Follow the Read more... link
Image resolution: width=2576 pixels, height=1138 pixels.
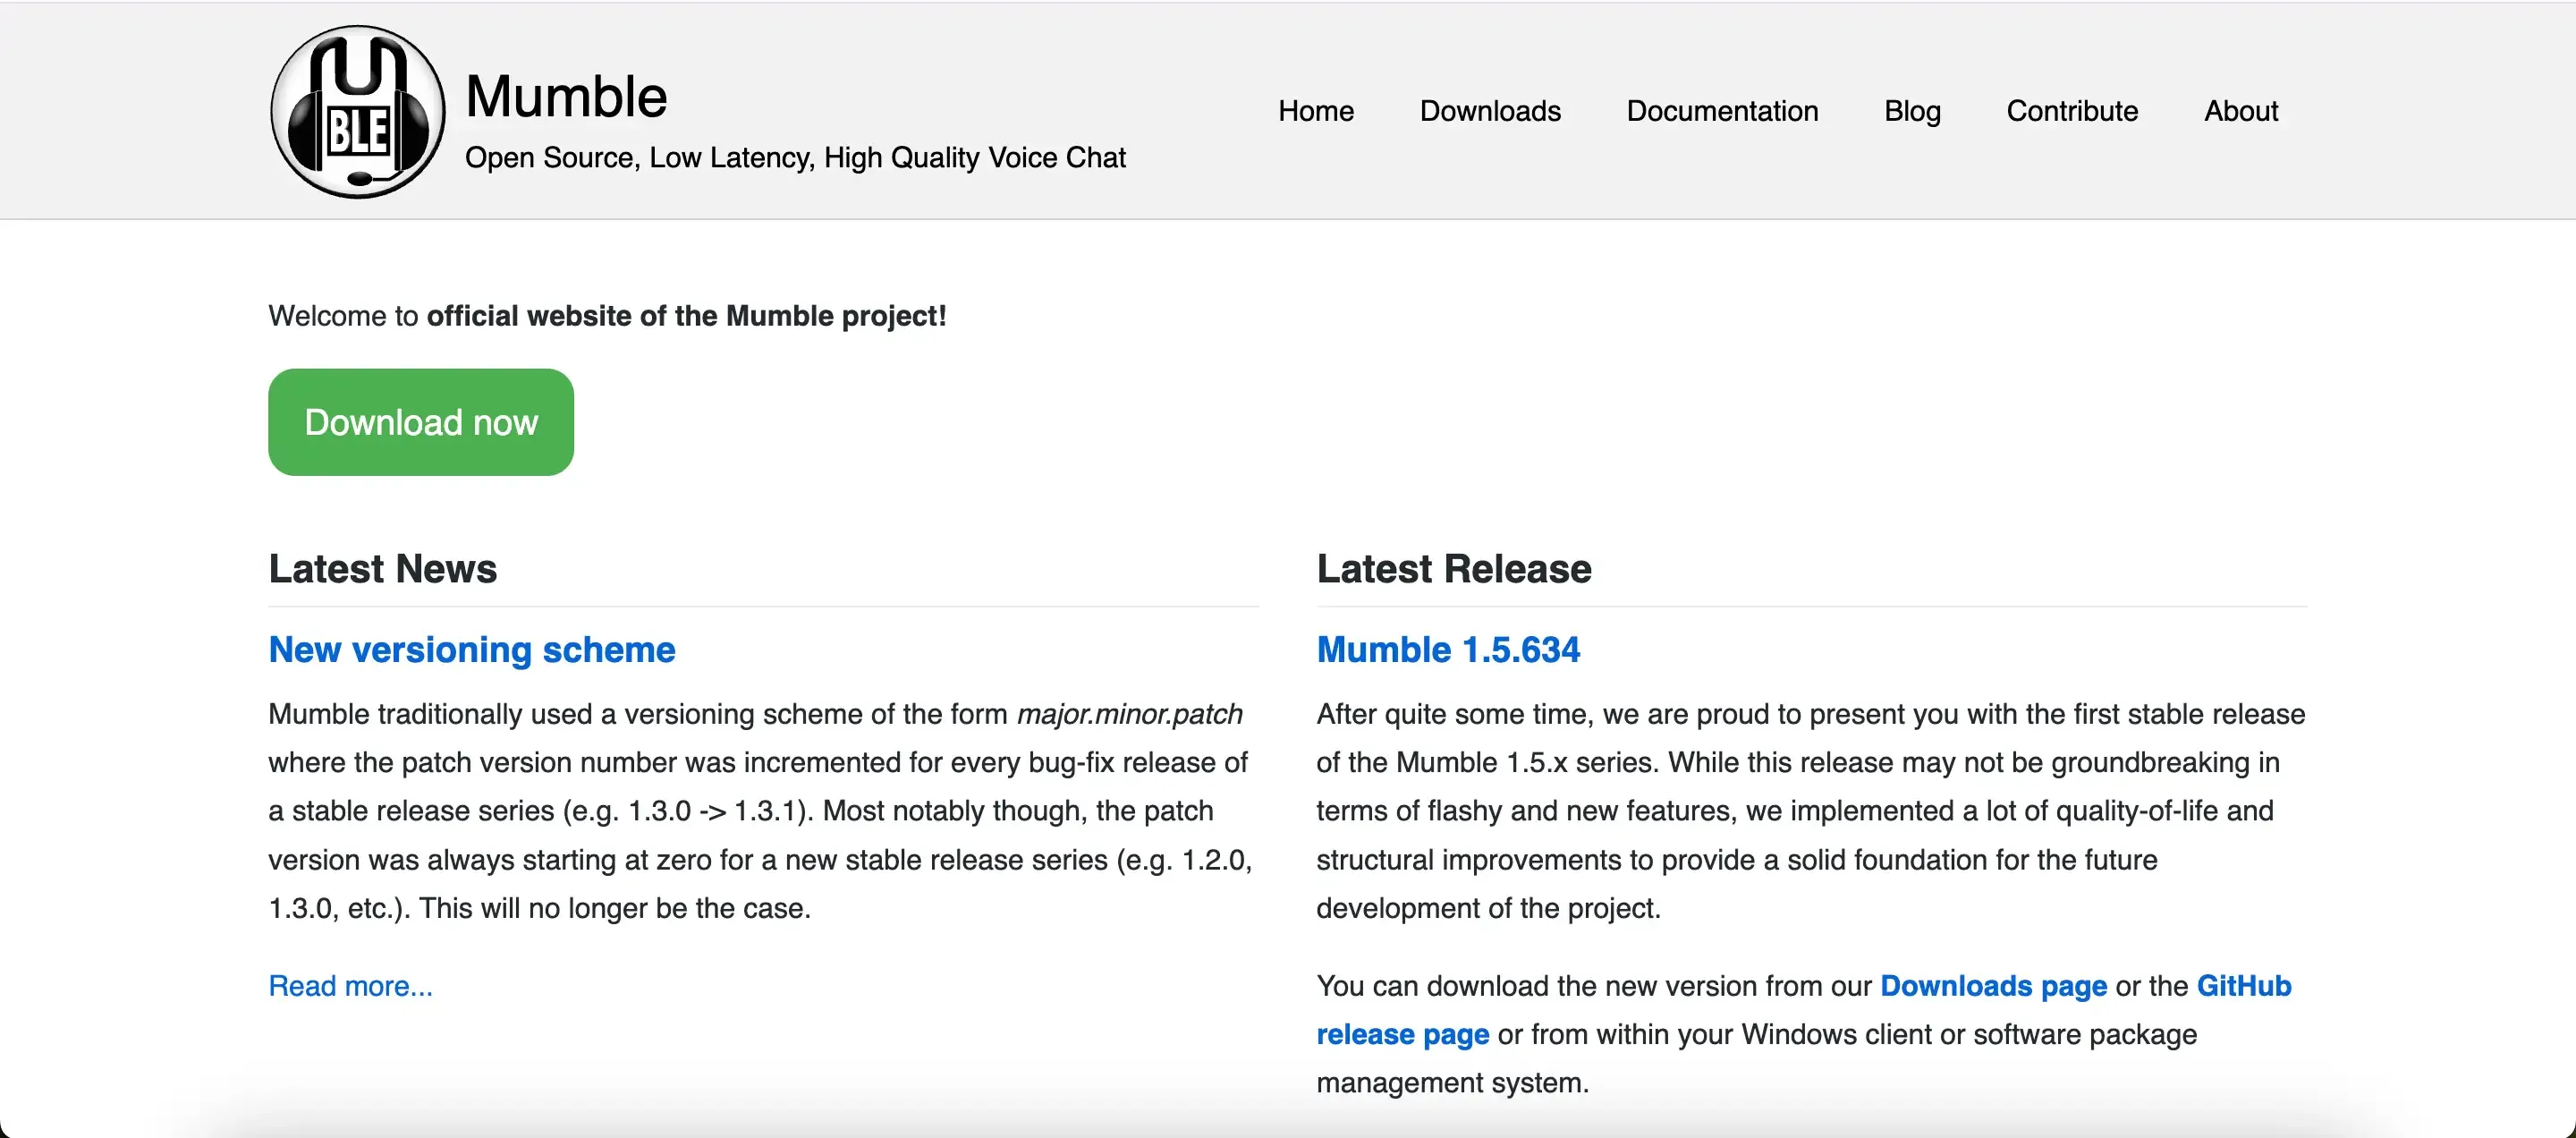click(x=350, y=986)
